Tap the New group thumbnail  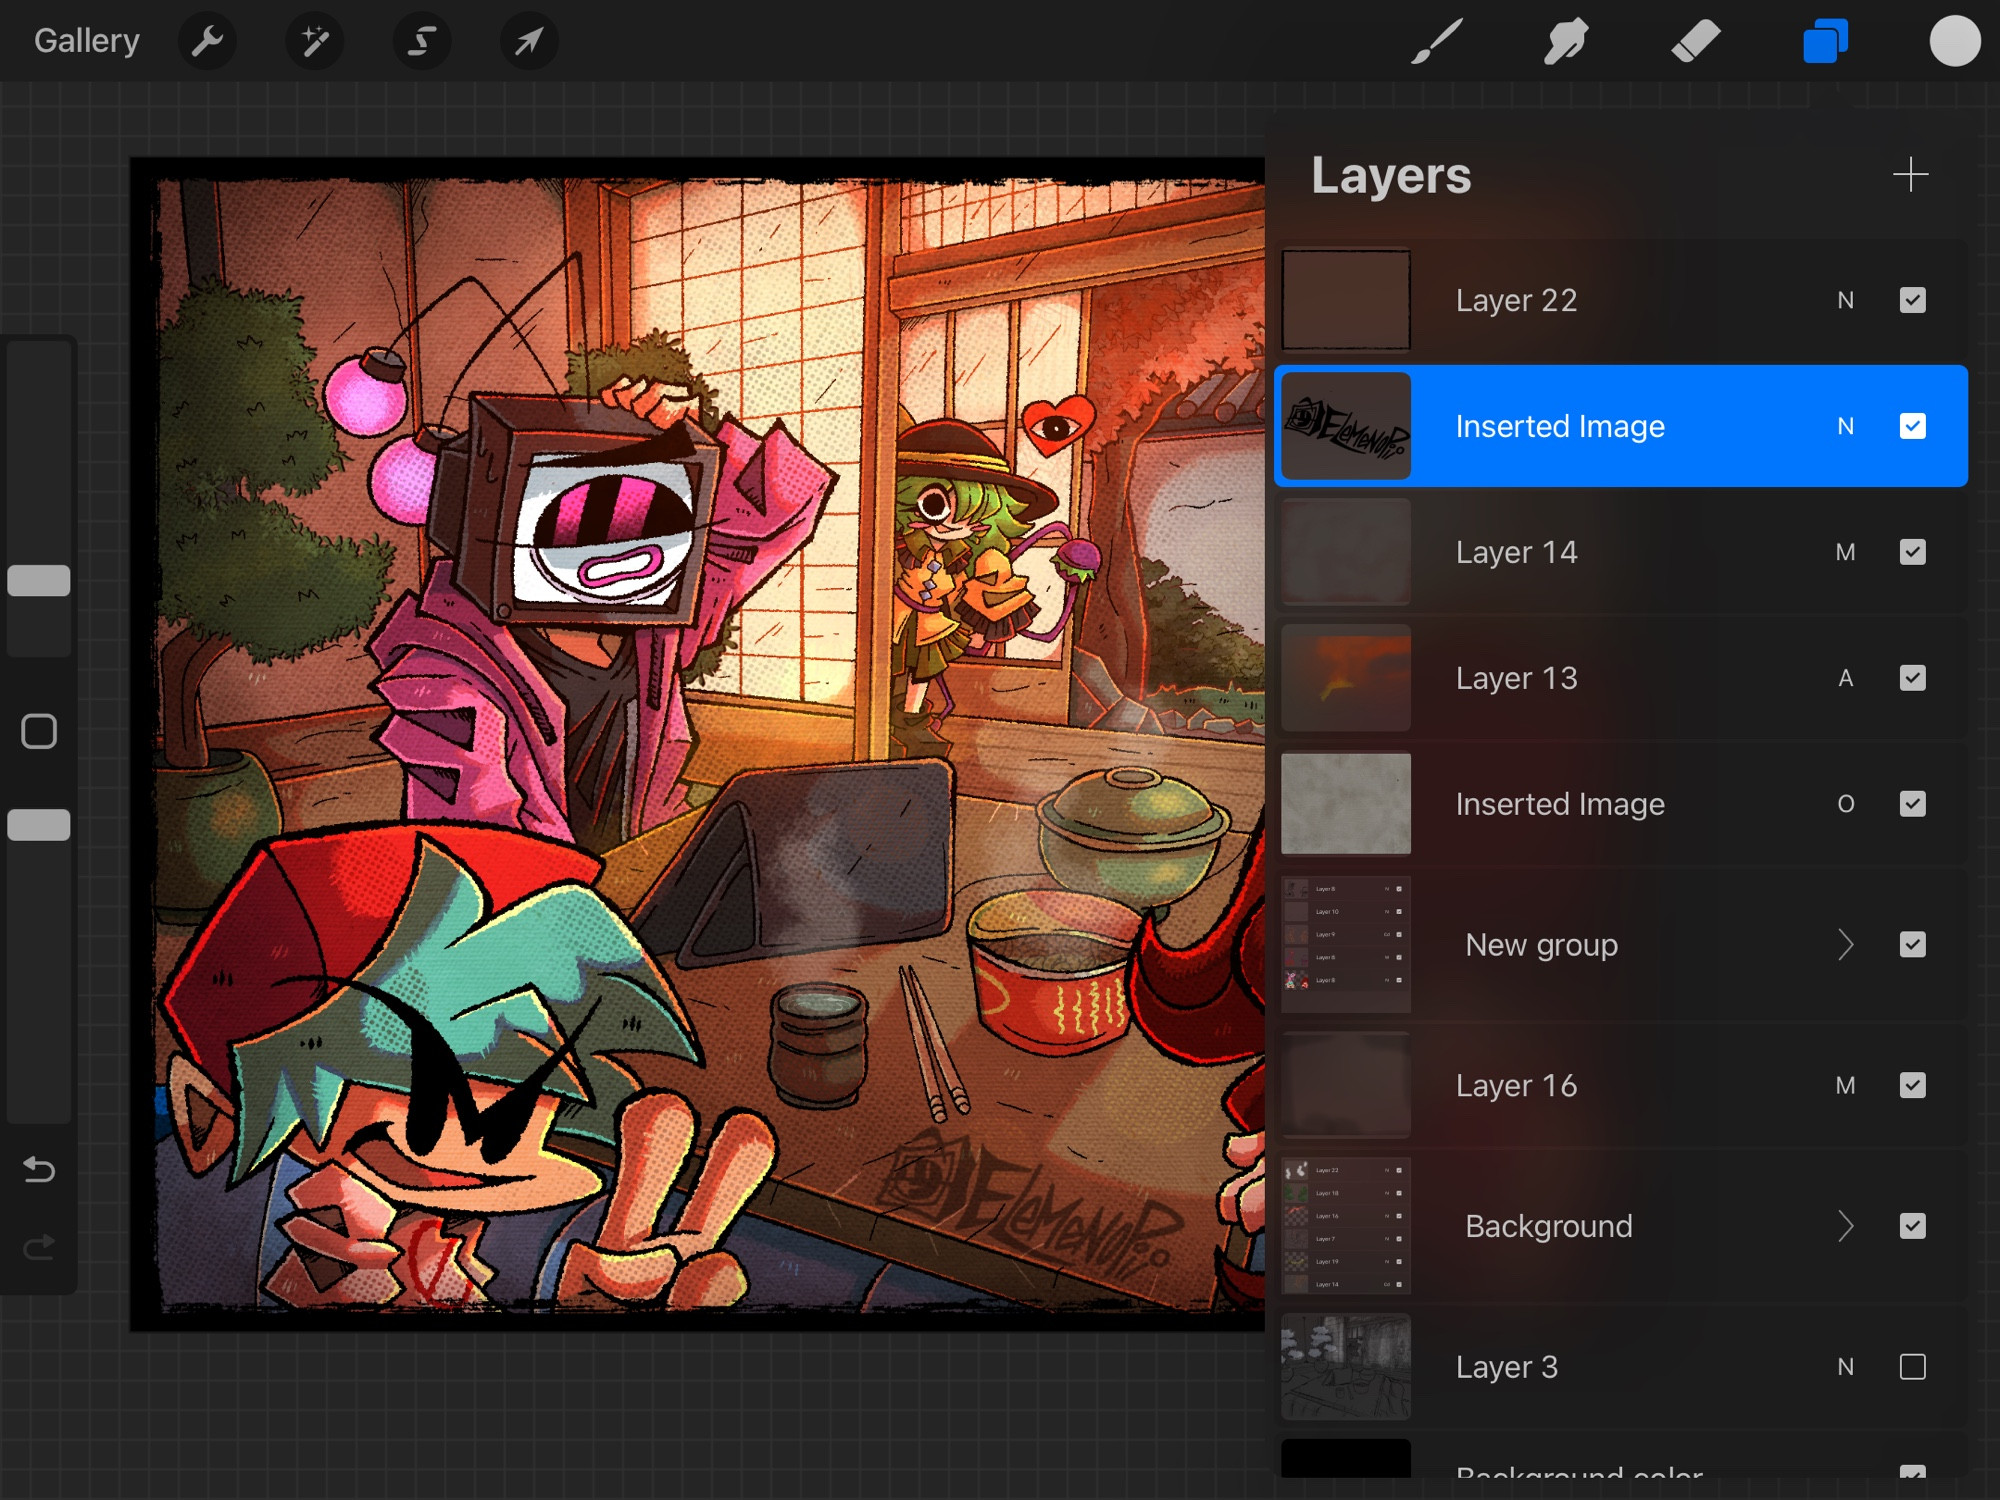click(1346, 945)
